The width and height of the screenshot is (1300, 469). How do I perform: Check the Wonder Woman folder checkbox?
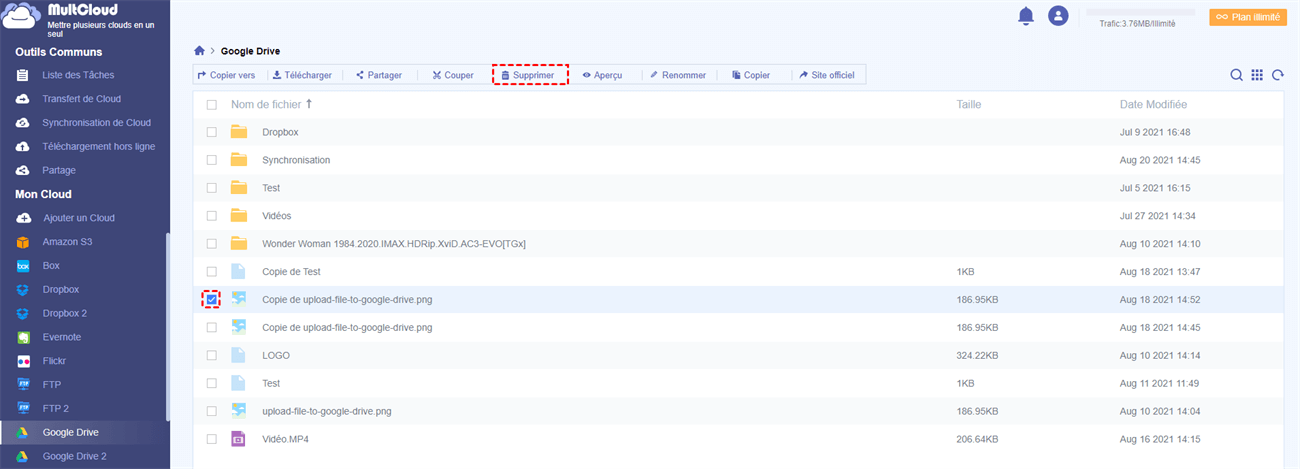point(211,244)
